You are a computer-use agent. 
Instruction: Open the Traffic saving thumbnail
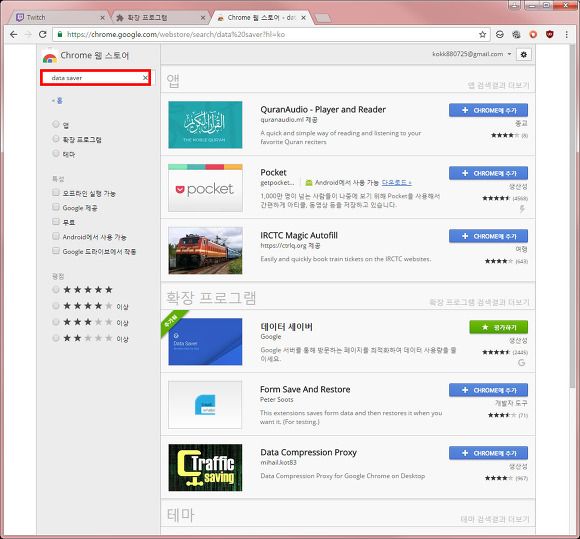205,468
